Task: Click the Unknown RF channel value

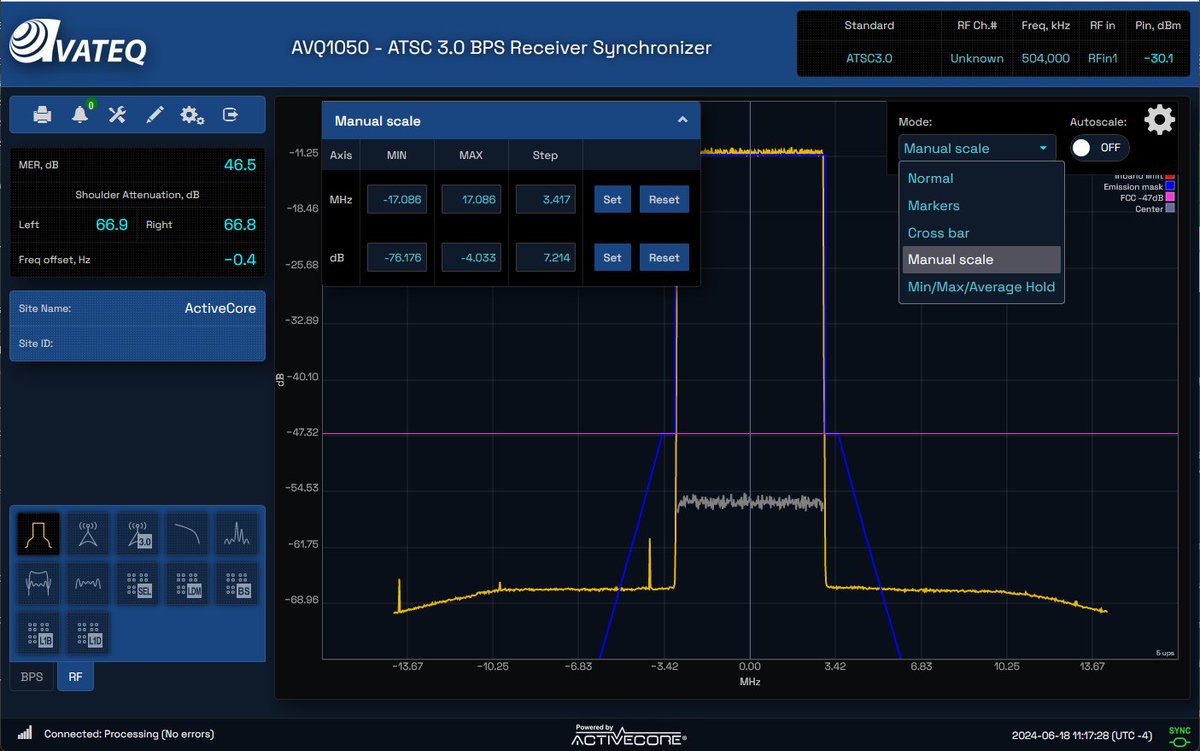Action: click(x=977, y=58)
